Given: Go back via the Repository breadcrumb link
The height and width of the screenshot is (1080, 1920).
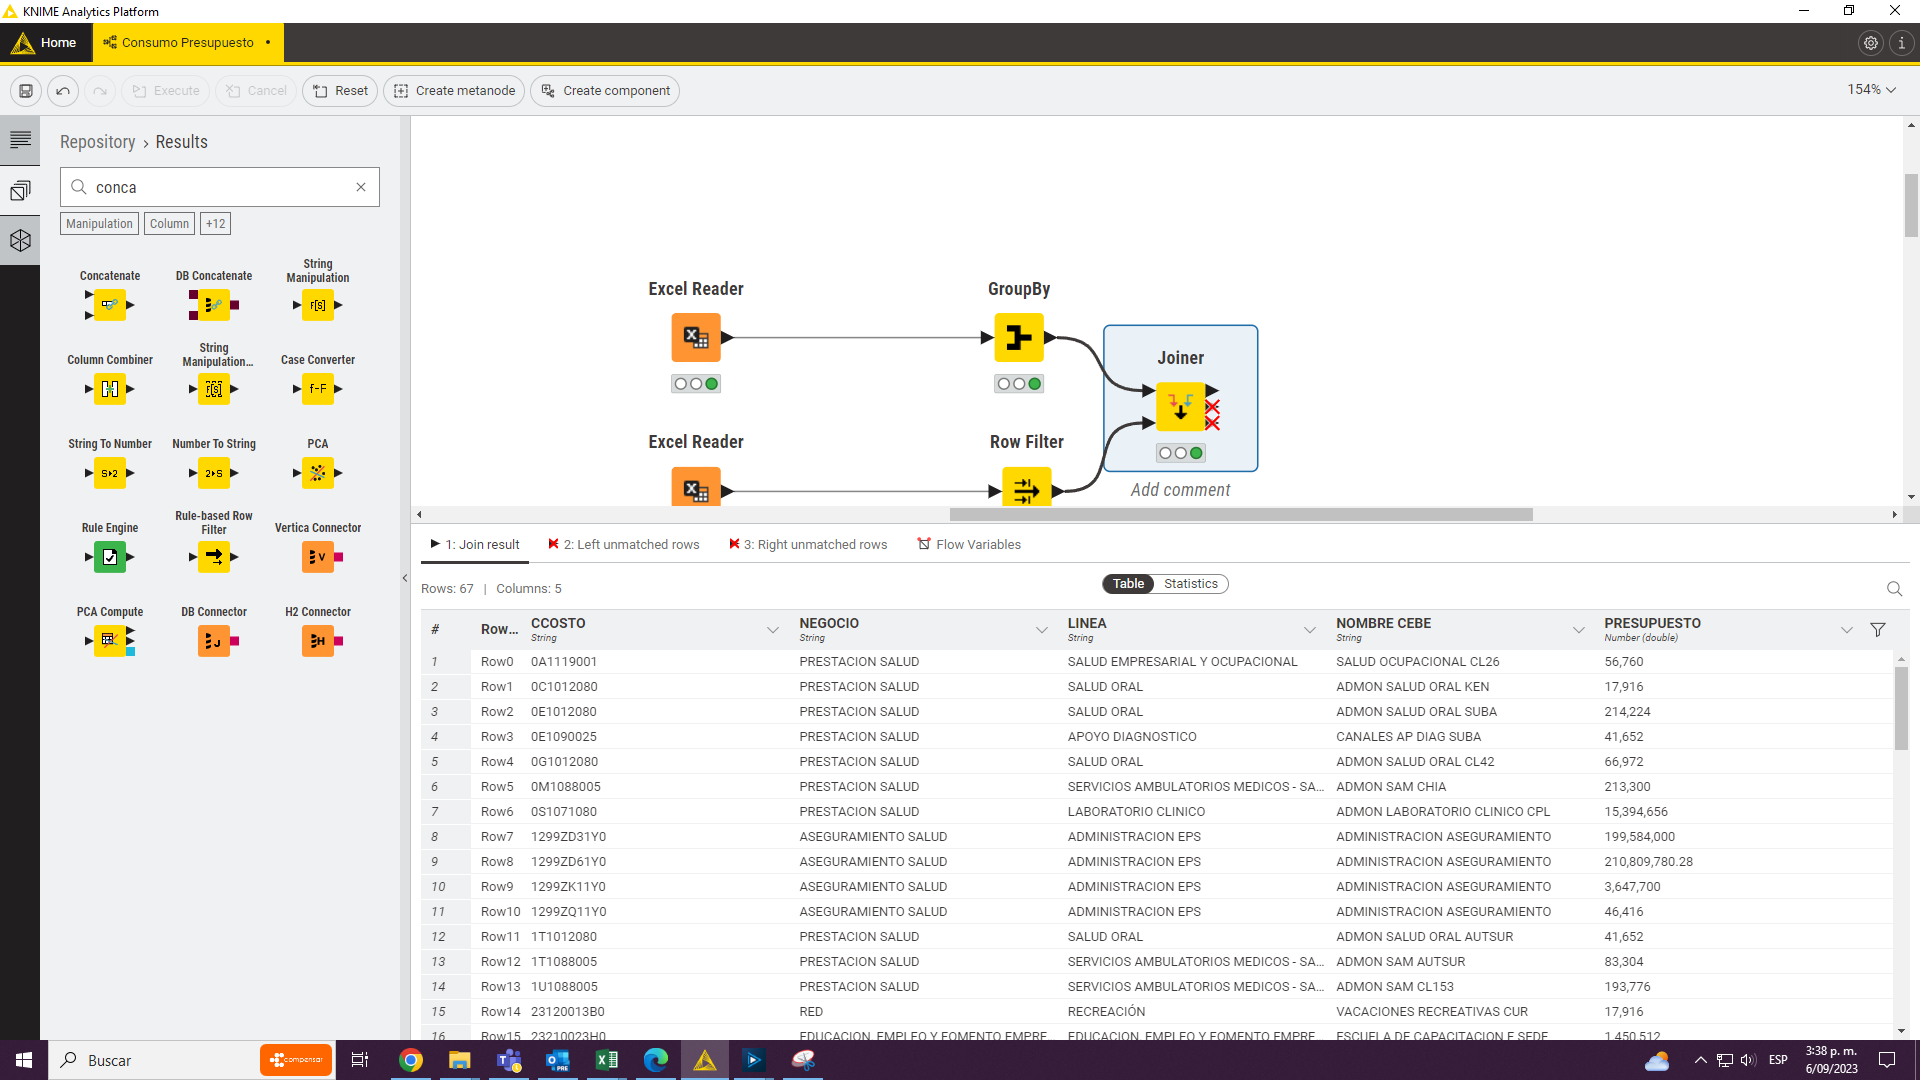Looking at the screenshot, I should coord(97,142).
